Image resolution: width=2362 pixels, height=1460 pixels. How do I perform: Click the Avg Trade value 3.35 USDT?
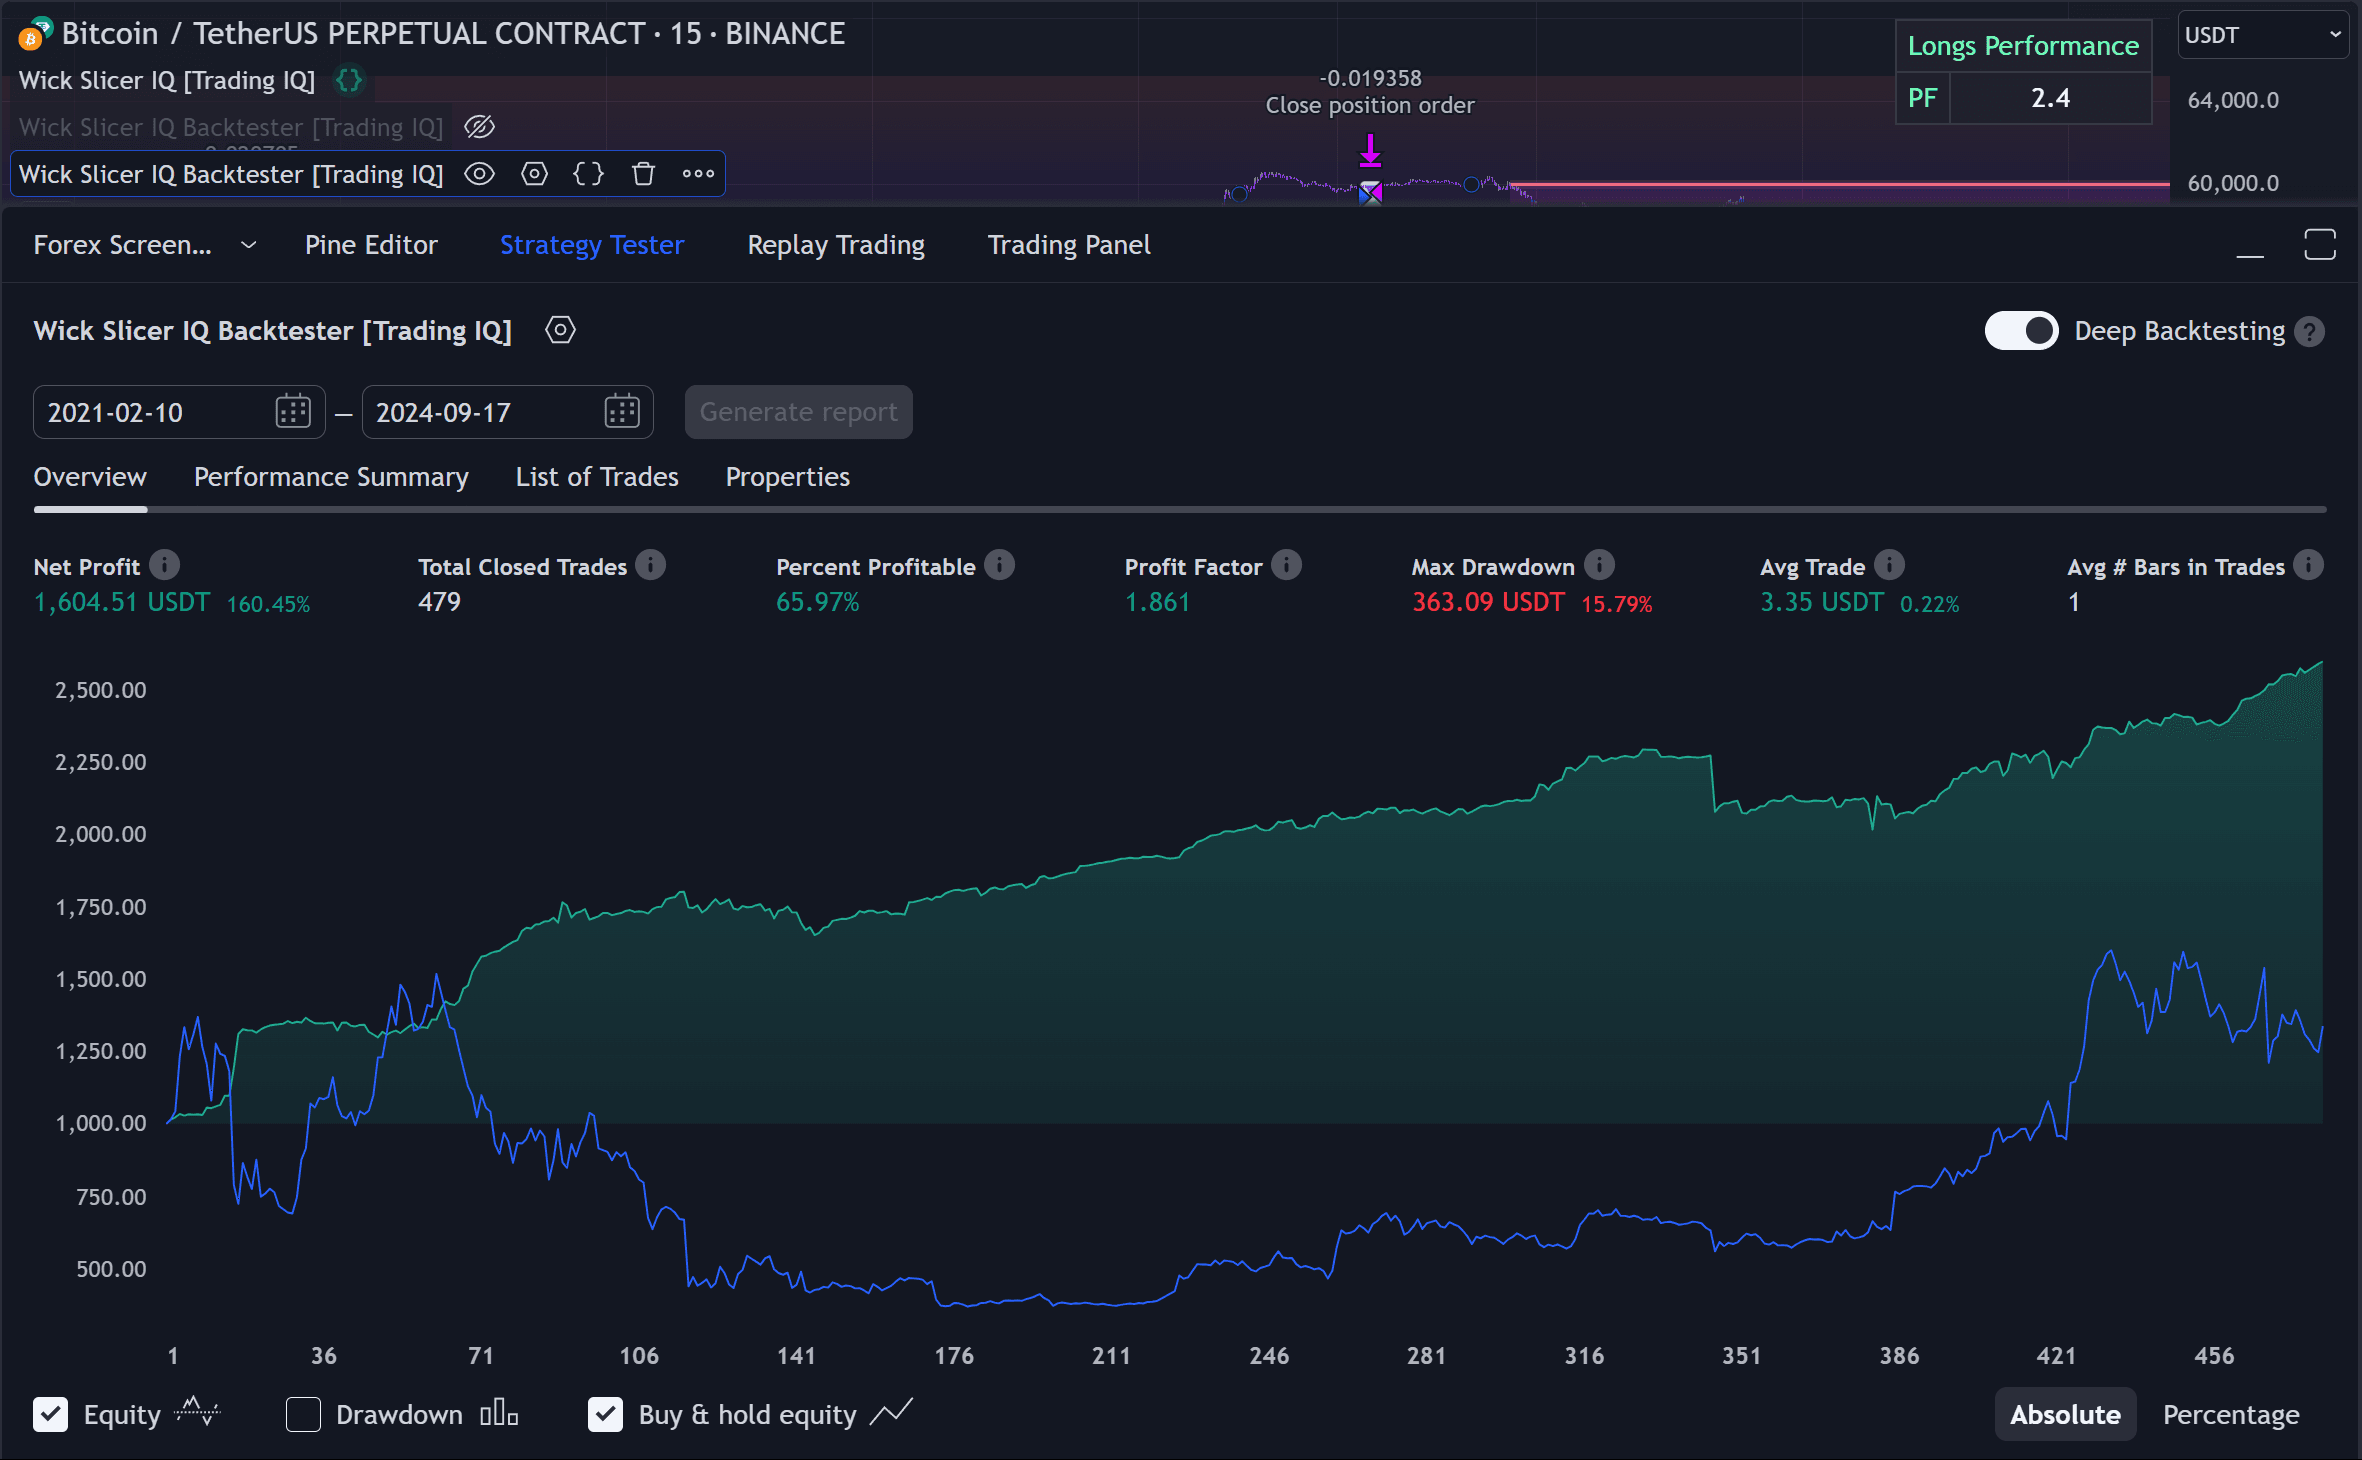pyautogui.click(x=1822, y=602)
